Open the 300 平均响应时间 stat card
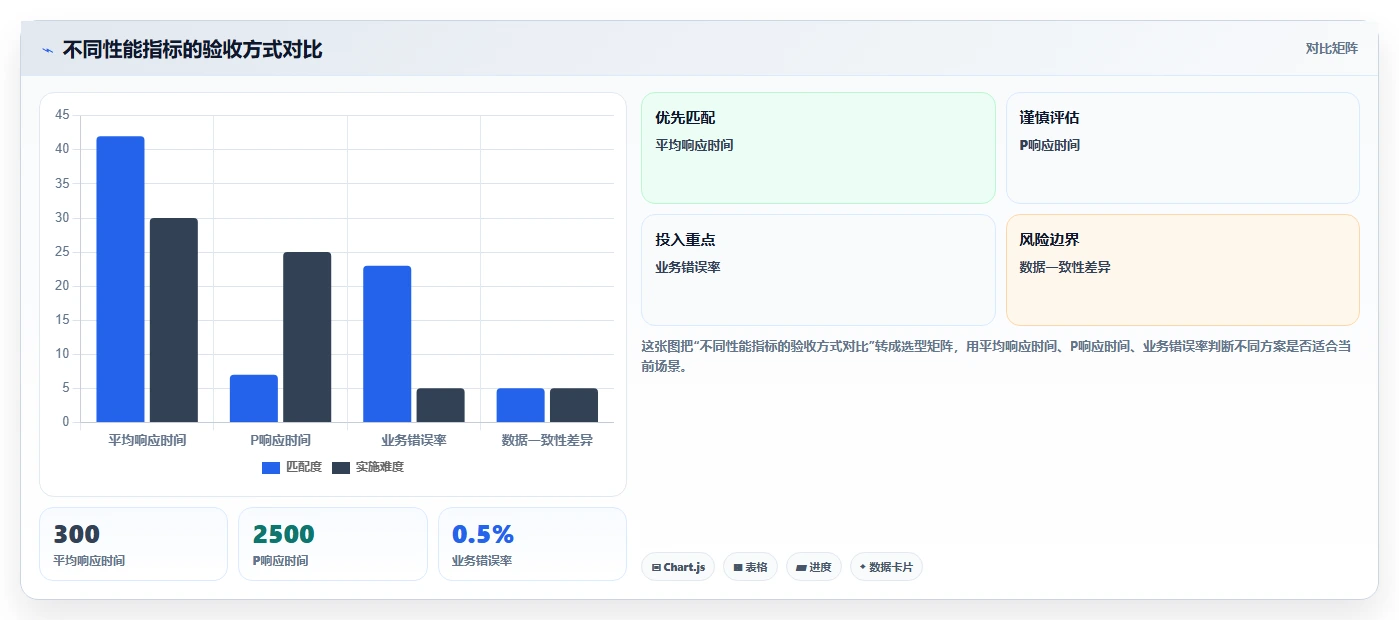Screen dimensions: 1399x620 [133, 544]
